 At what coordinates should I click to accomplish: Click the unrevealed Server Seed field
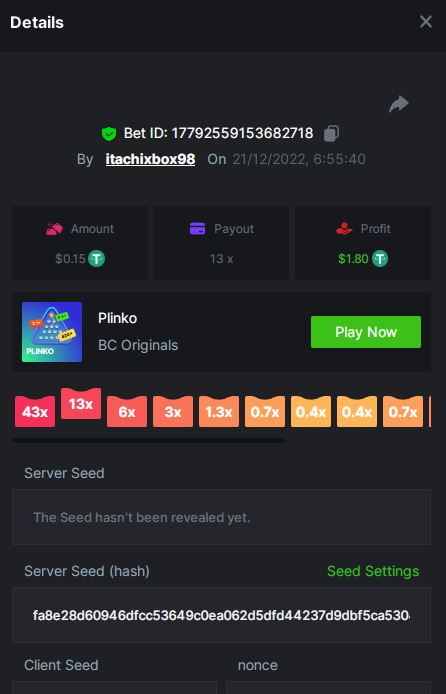tap(221, 517)
